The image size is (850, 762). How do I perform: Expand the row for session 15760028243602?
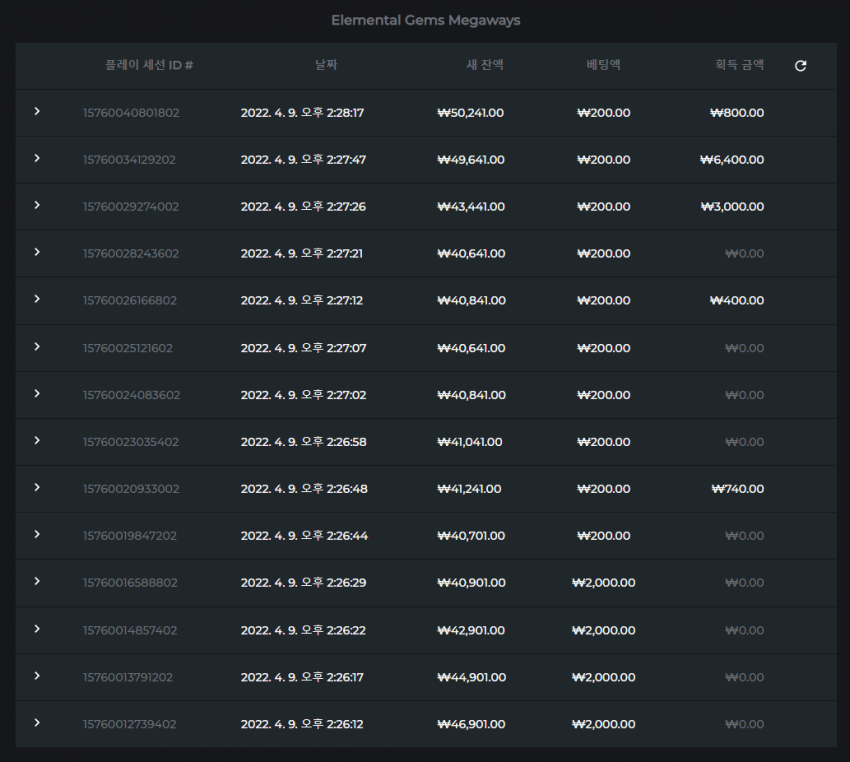[37, 252]
